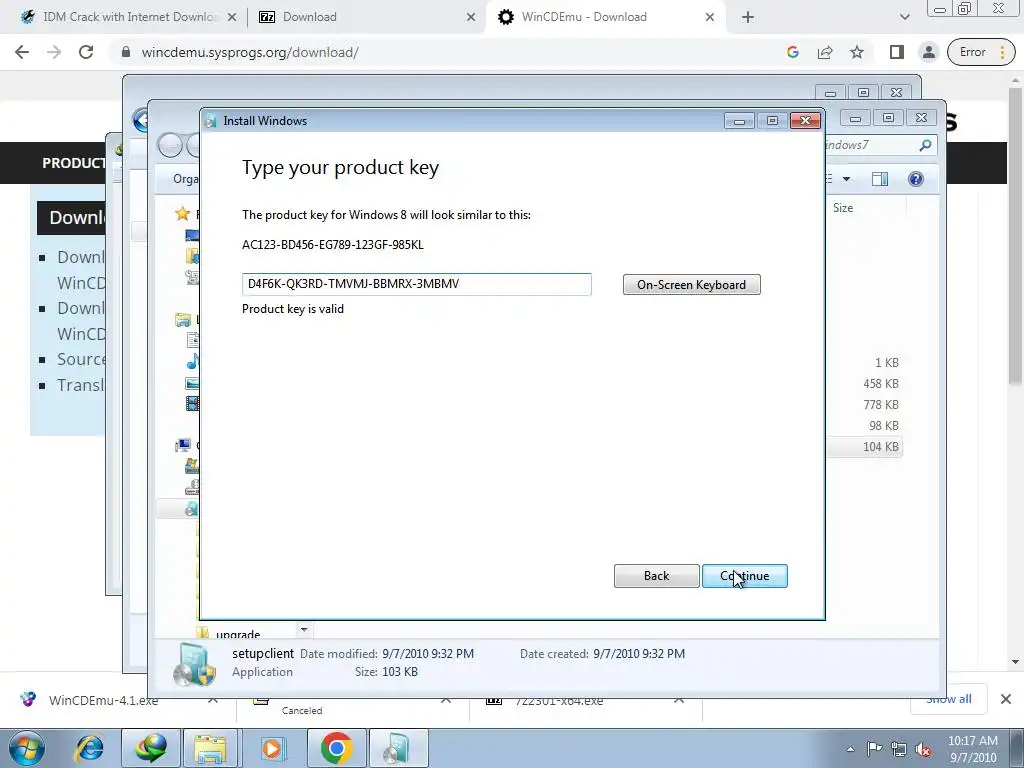
Task: Click the Explorer window search magnifier icon
Action: click(925, 145)
